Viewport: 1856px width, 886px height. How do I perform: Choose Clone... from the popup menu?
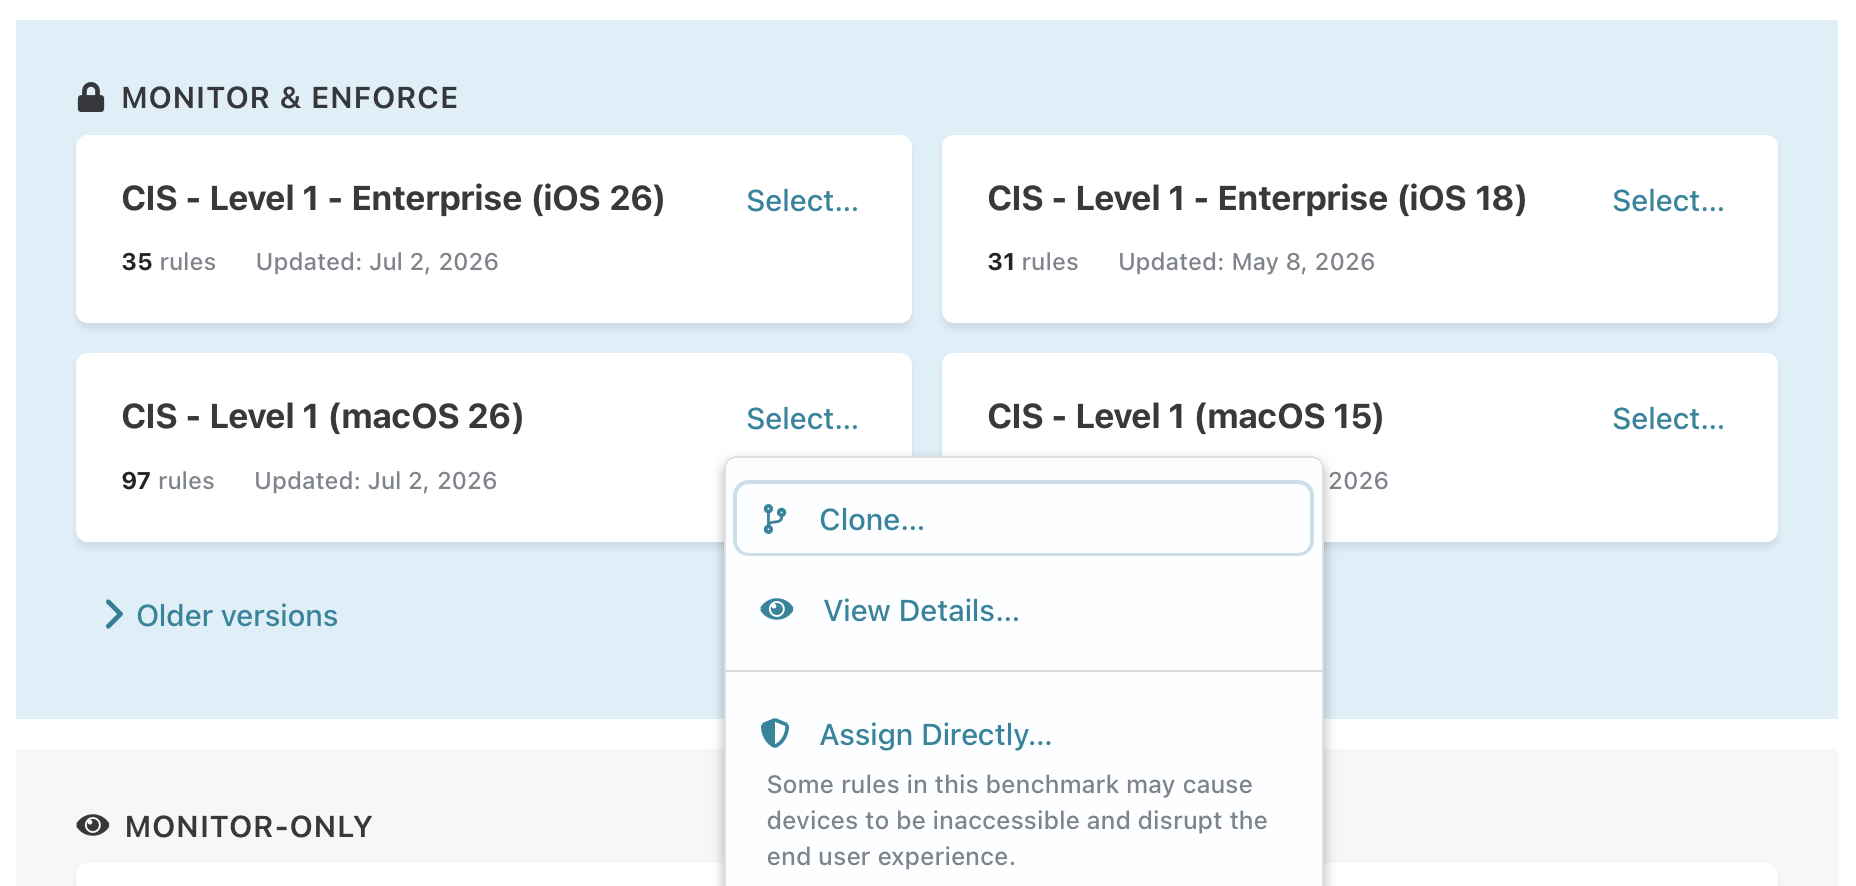click(1023, 519)
